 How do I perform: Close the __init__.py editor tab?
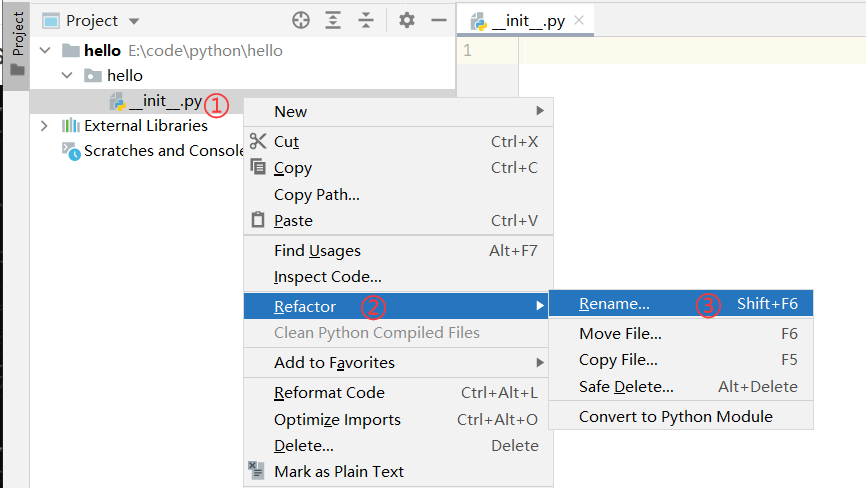(579, 20)
